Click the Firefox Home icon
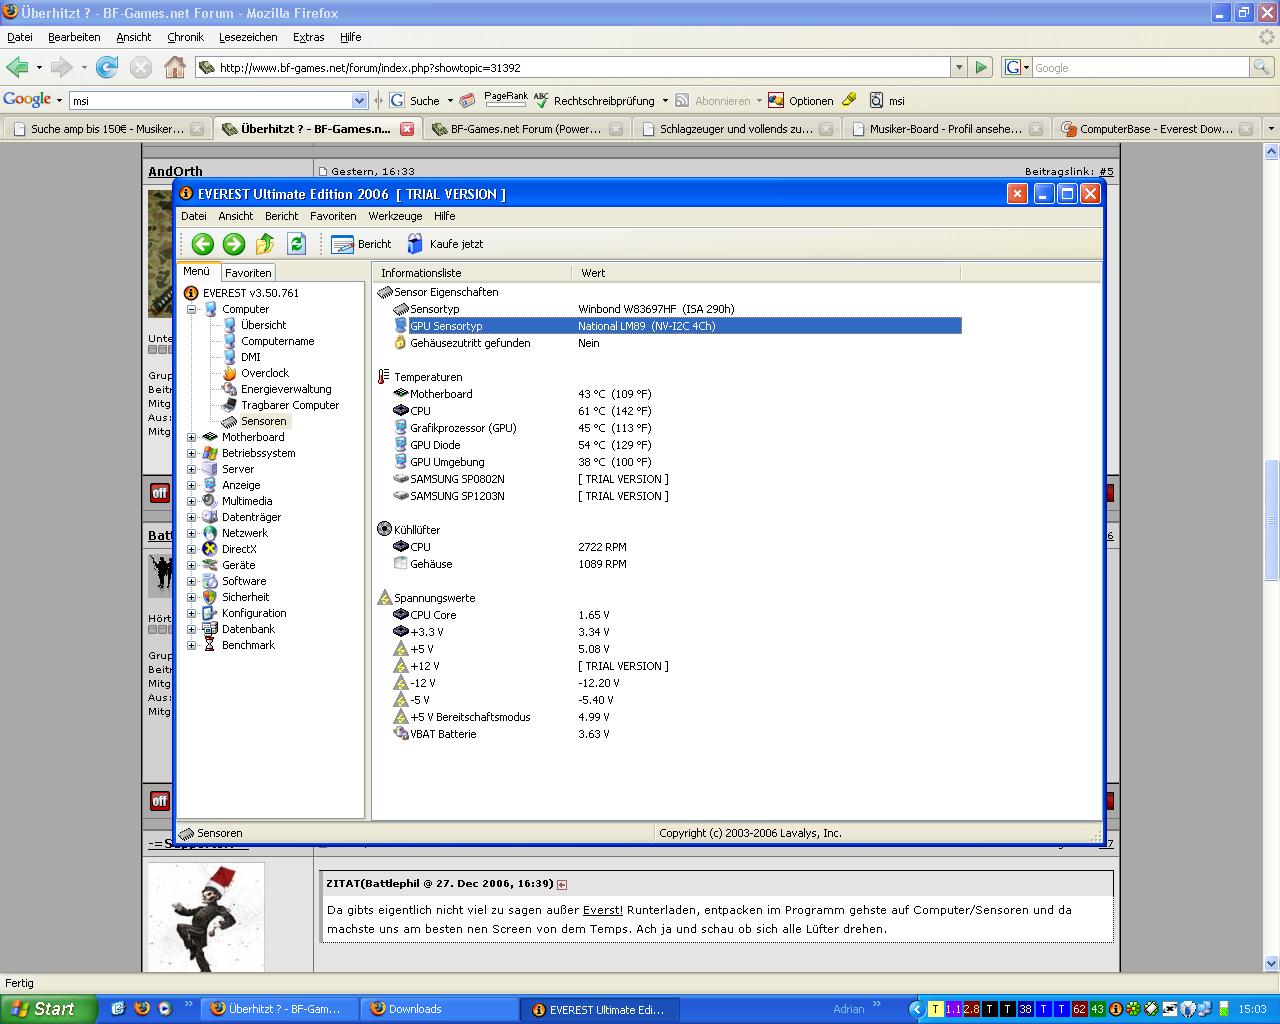This screenshot has height=1024, width=1280. [x=175, y=67]
